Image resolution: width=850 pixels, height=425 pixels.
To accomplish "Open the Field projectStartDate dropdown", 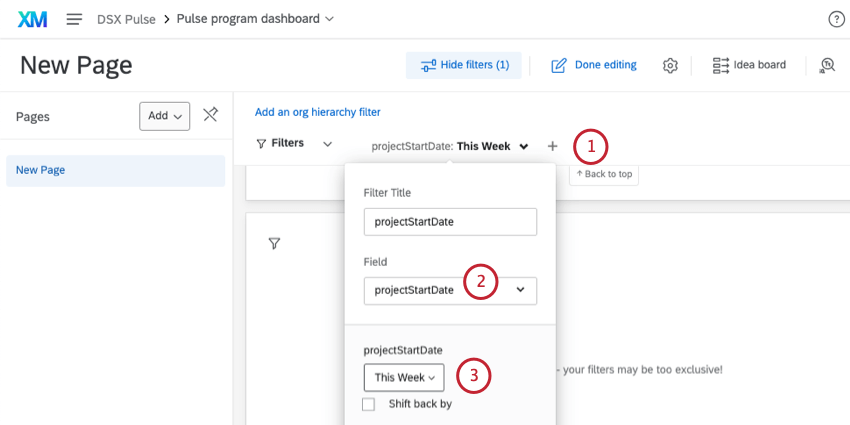I will [x=450, y=290].
